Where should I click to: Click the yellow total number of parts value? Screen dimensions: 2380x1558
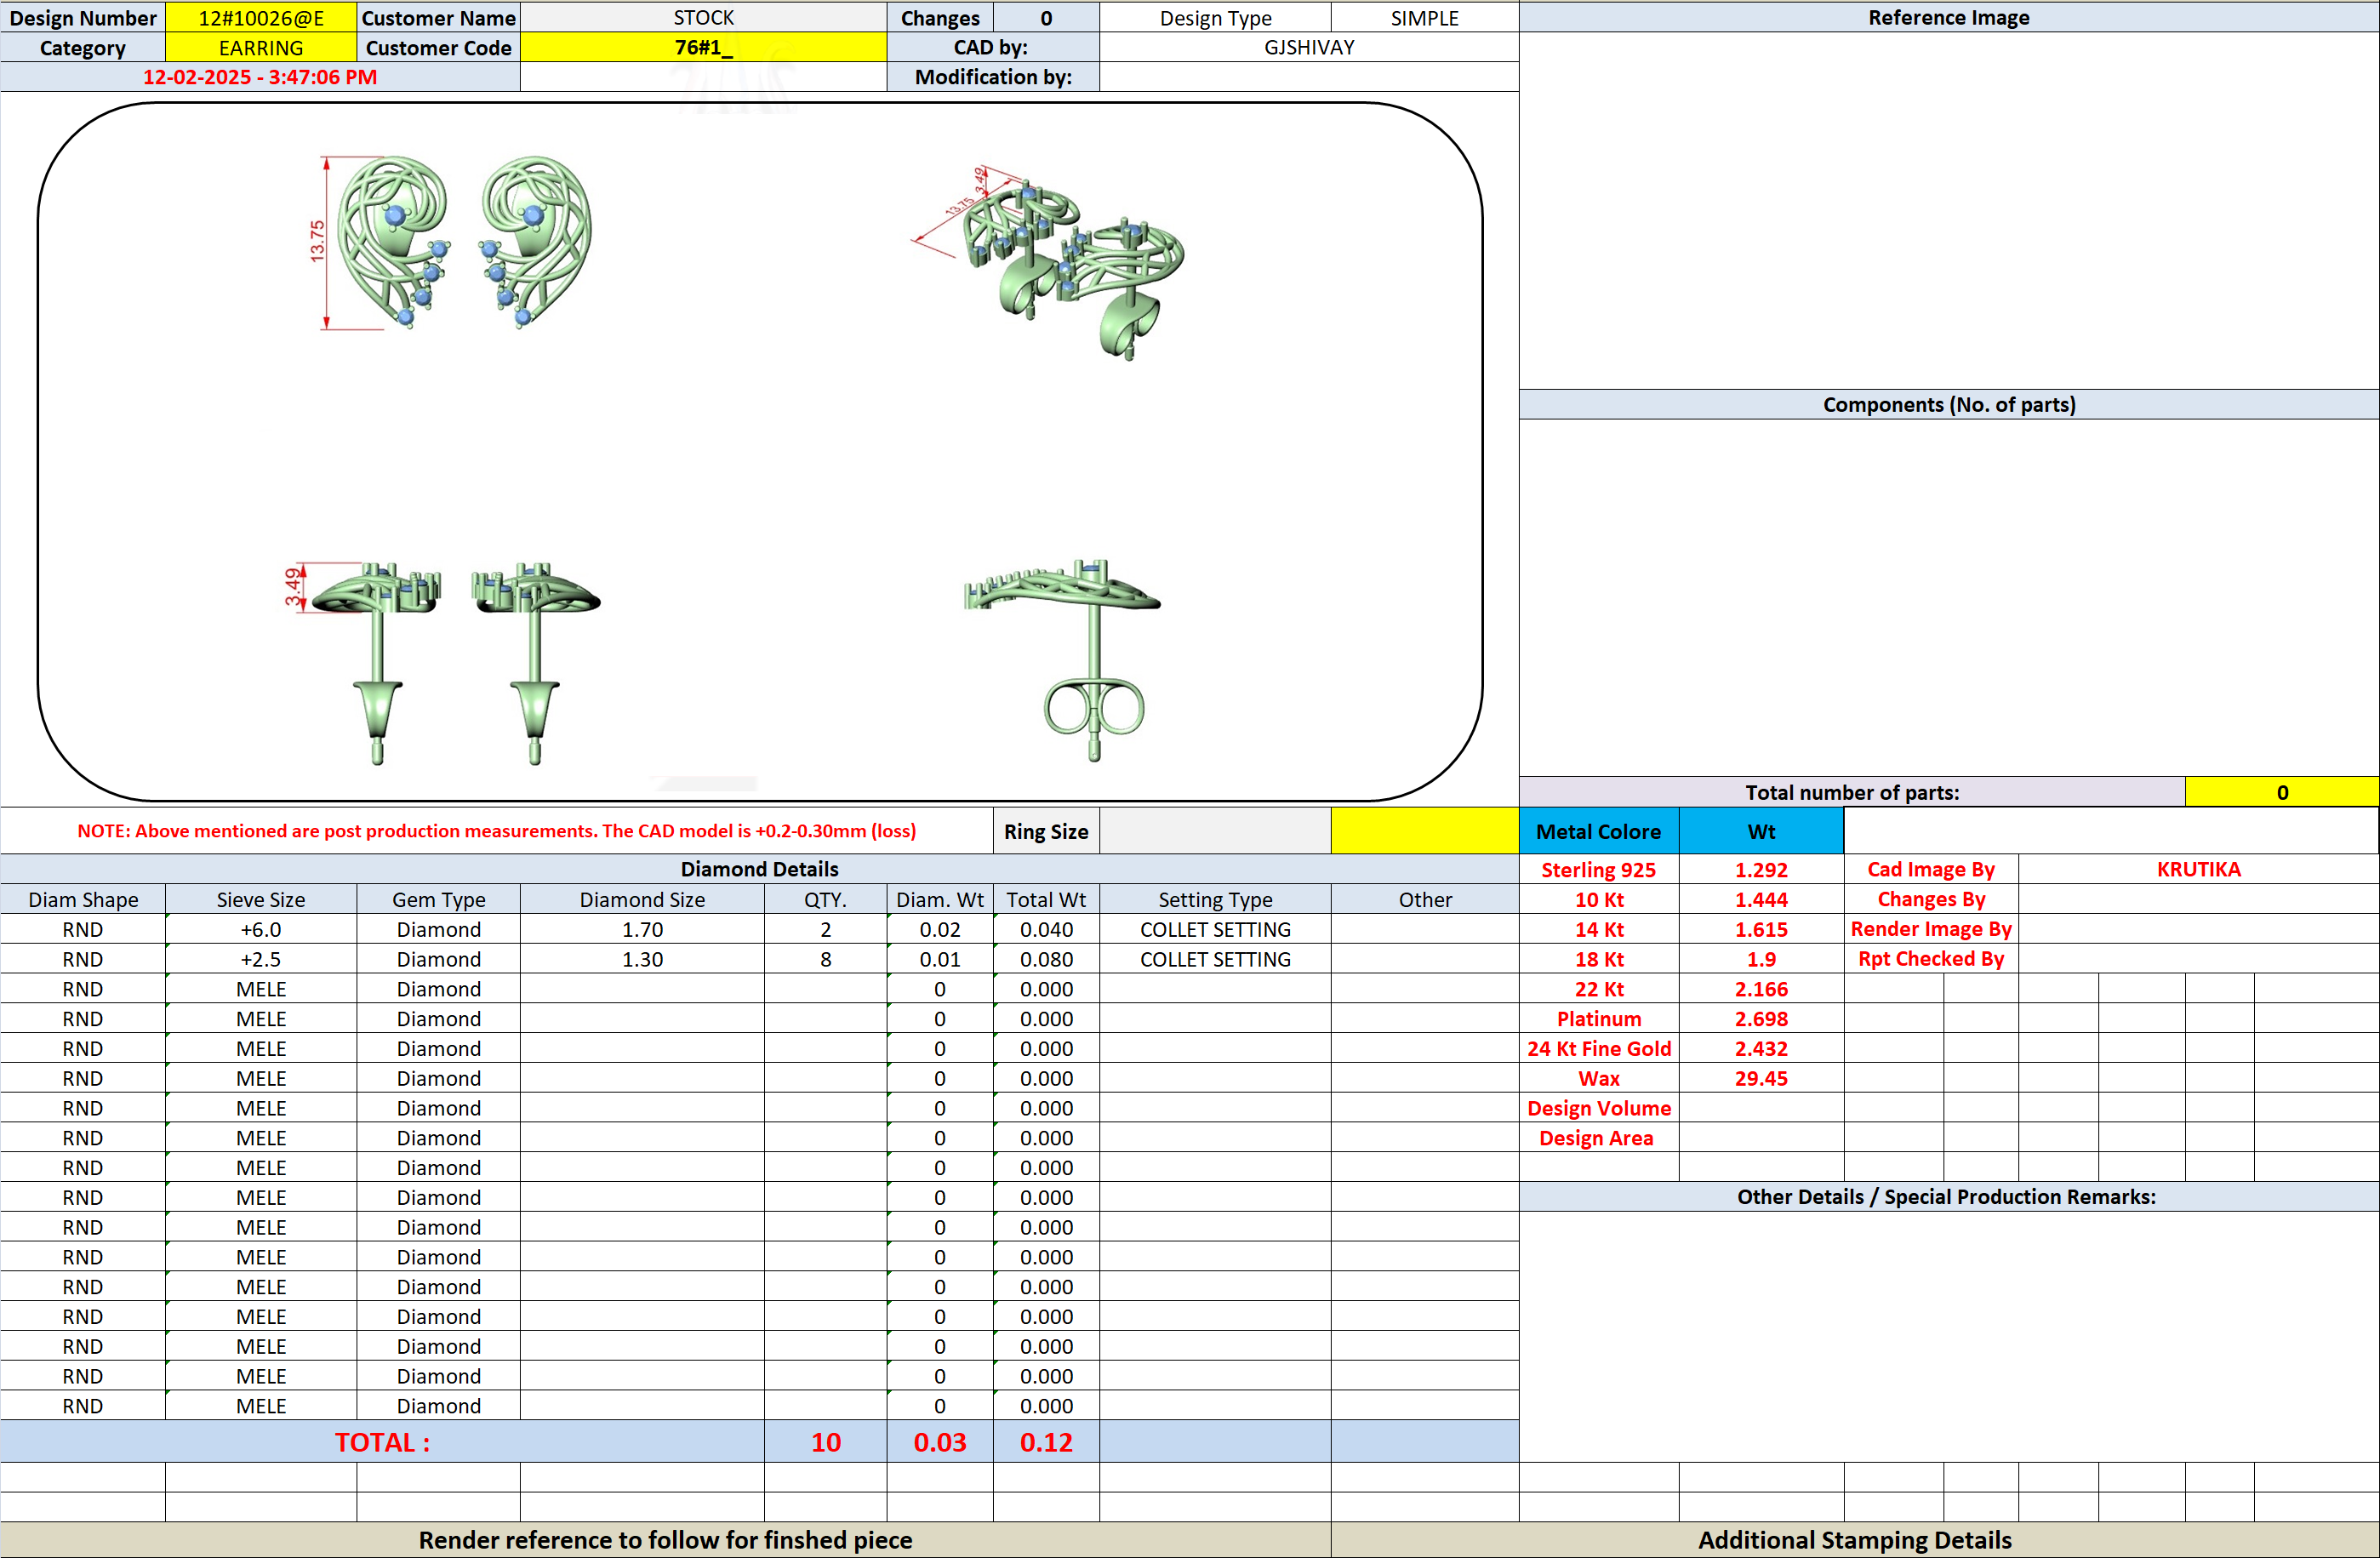pyautogui.click(x=2281, y=792)
